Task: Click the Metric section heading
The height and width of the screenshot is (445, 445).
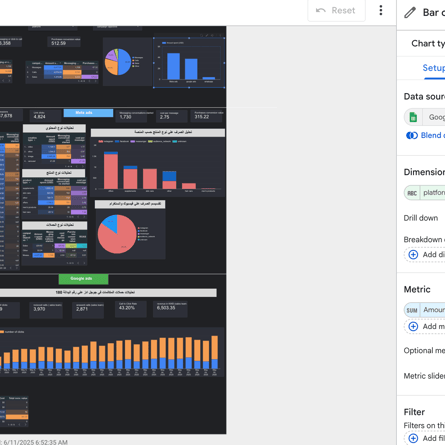Action: click(x=417, y=289)
